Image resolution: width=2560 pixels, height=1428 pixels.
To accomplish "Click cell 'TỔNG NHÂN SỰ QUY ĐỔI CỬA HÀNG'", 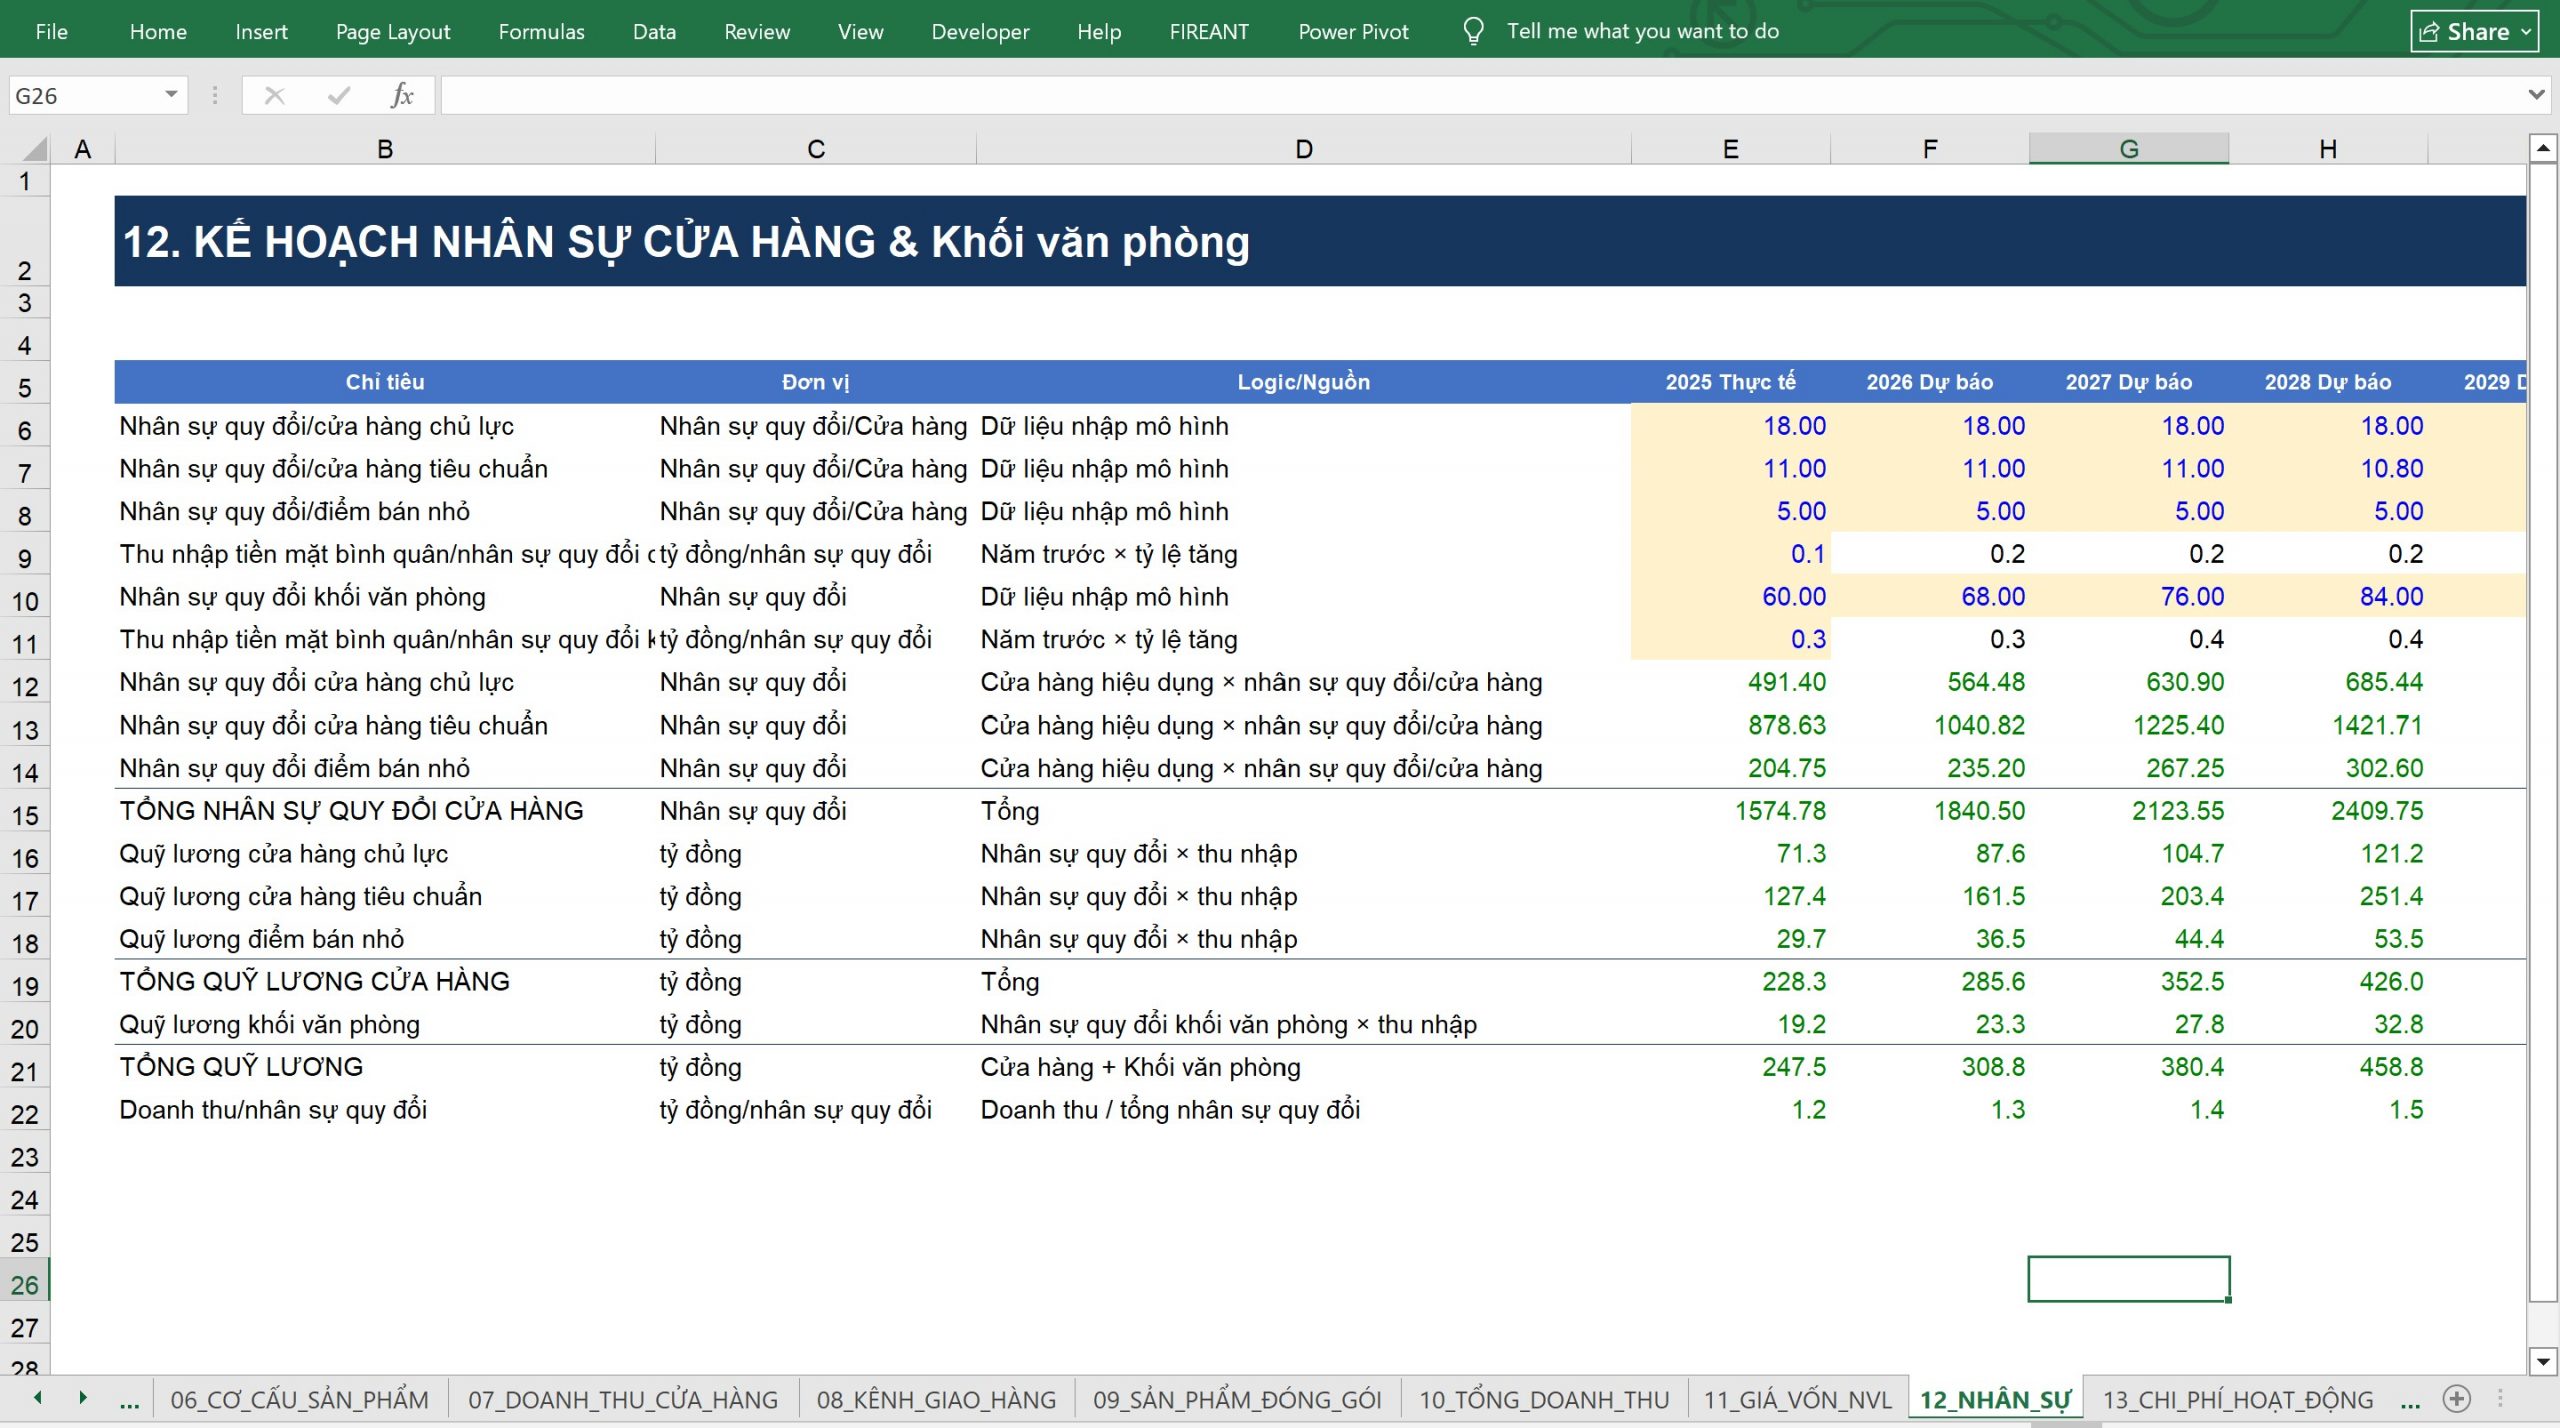I will pyautogui.click(x=385, y=811).
